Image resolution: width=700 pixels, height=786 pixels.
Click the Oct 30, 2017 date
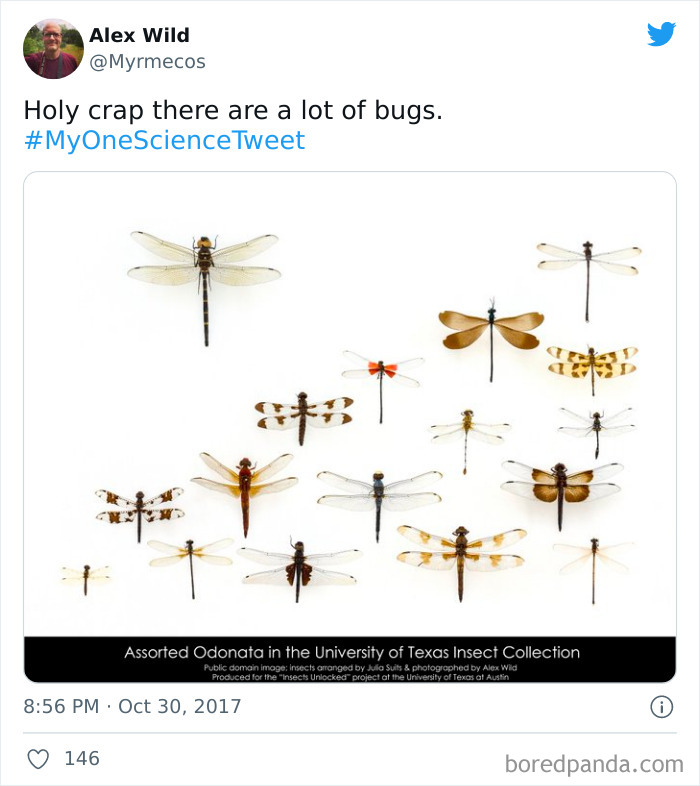[x=180, y=706]
